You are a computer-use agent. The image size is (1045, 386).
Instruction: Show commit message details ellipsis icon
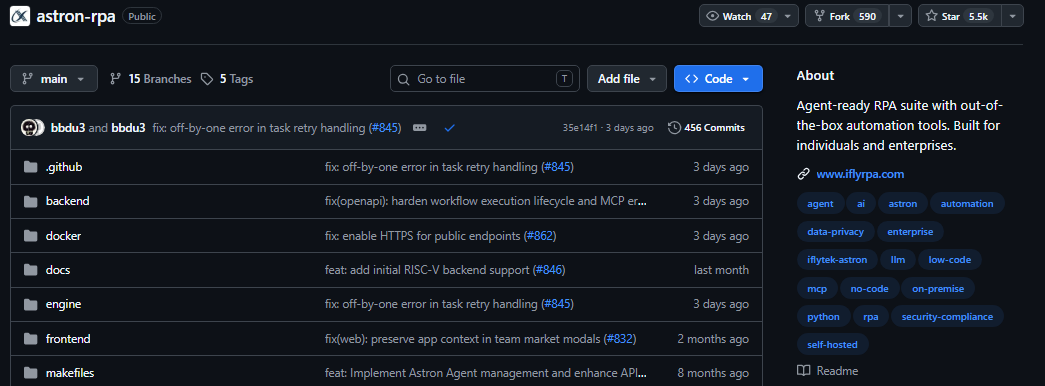coord(419,127)
